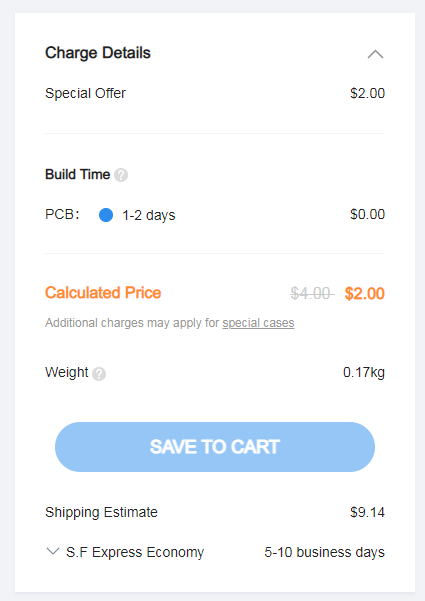Click the PCB build time $0.00 charge

click(x=367, y=214)
